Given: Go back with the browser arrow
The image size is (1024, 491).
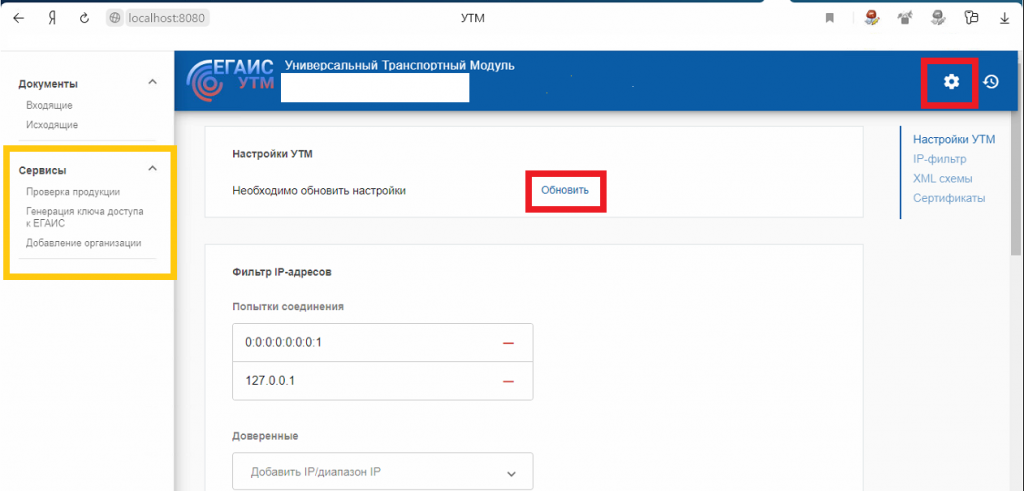Looking at the screenshot, I should coord(18,18).
